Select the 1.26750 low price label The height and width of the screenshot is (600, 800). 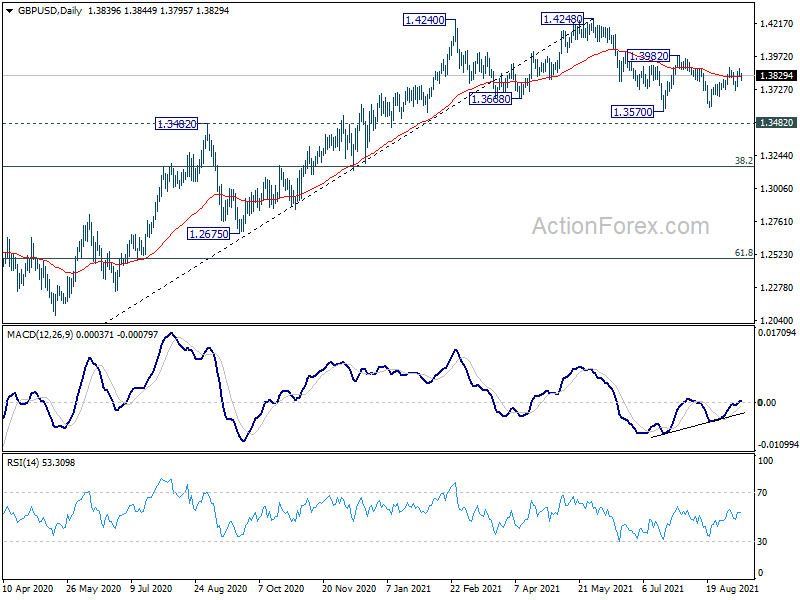click(209, 234)
